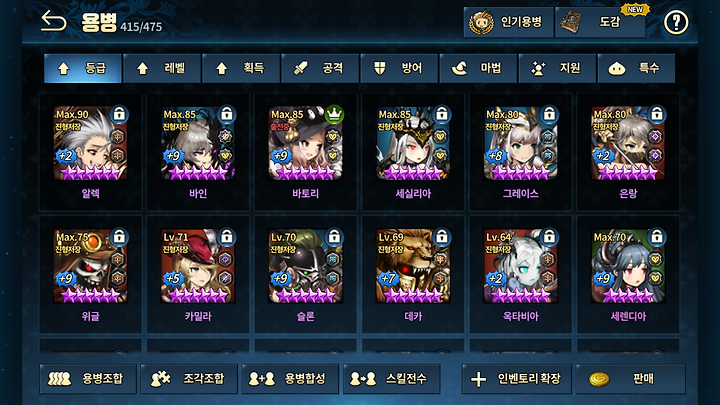Open 조각조합 puzzle piece combine
The image size is (720, 405).
(x=189, y=379)
